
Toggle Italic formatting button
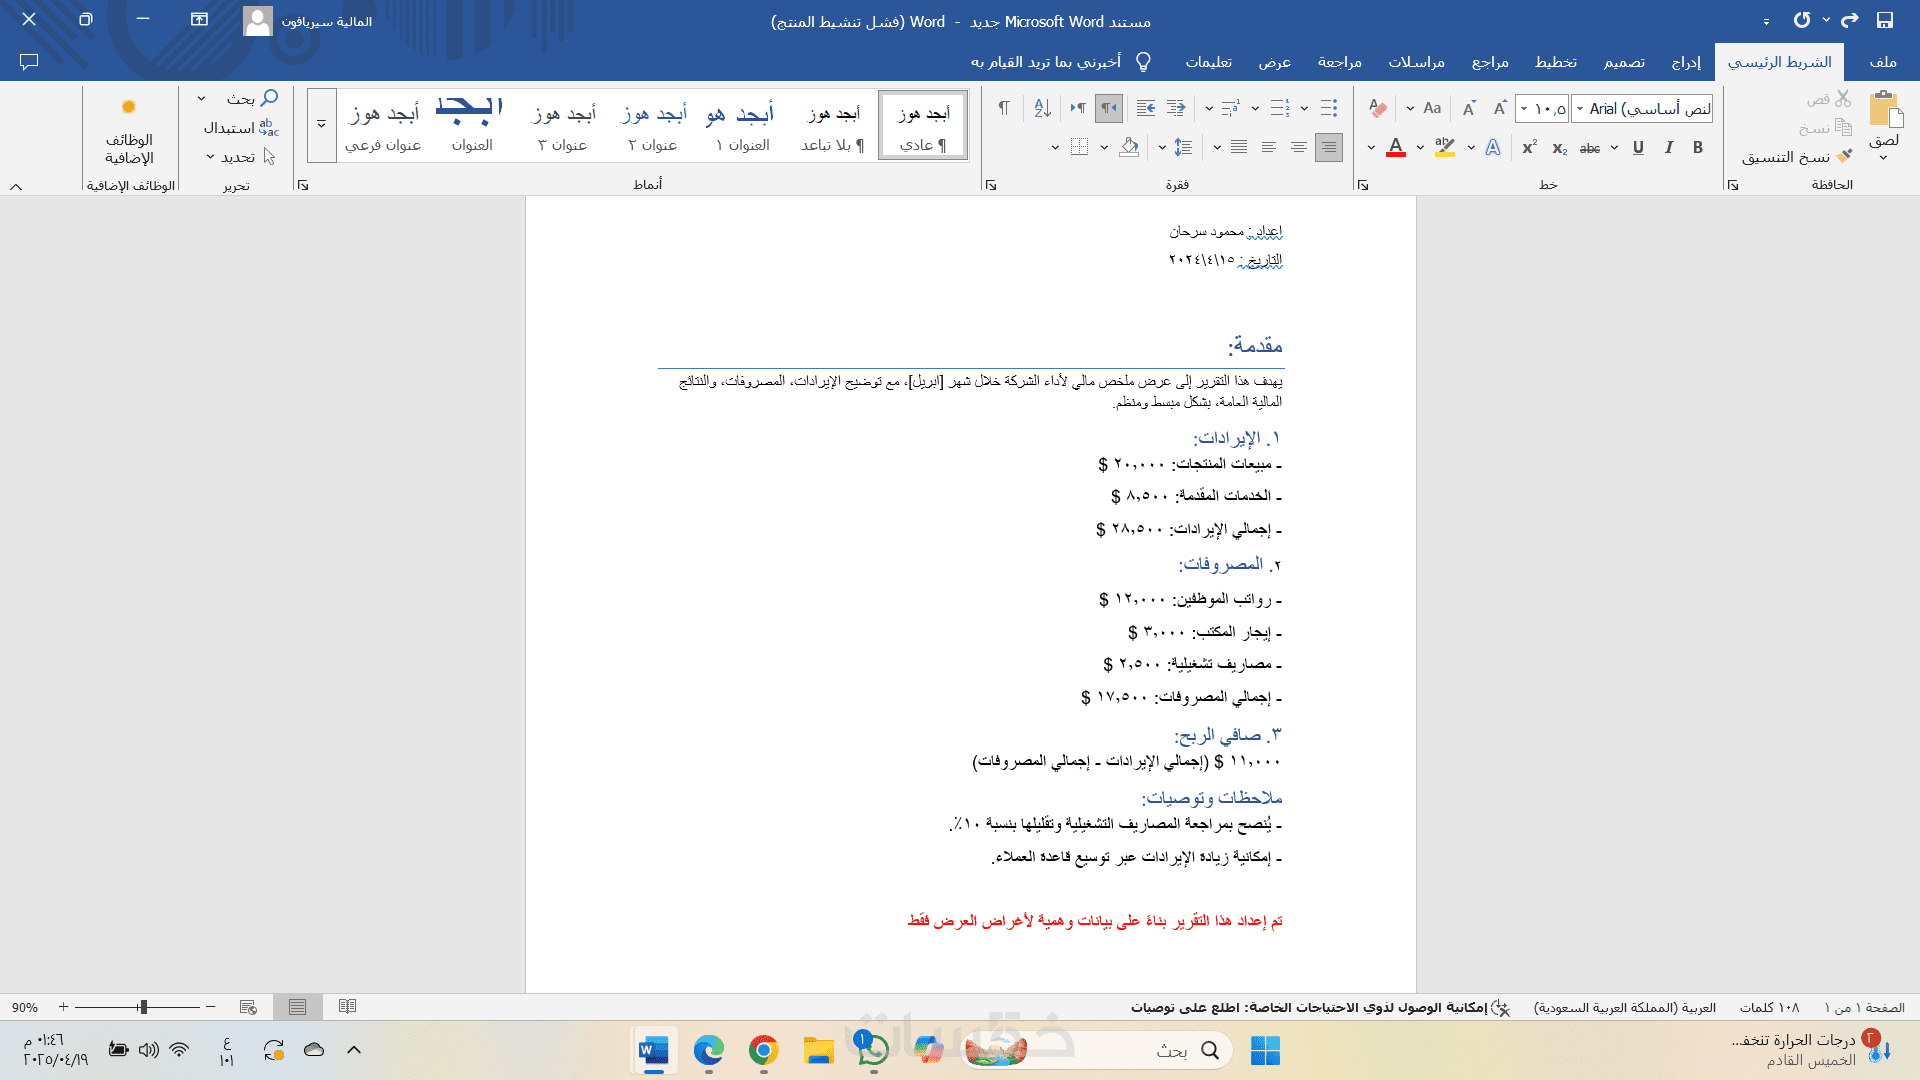[1668, 148]
